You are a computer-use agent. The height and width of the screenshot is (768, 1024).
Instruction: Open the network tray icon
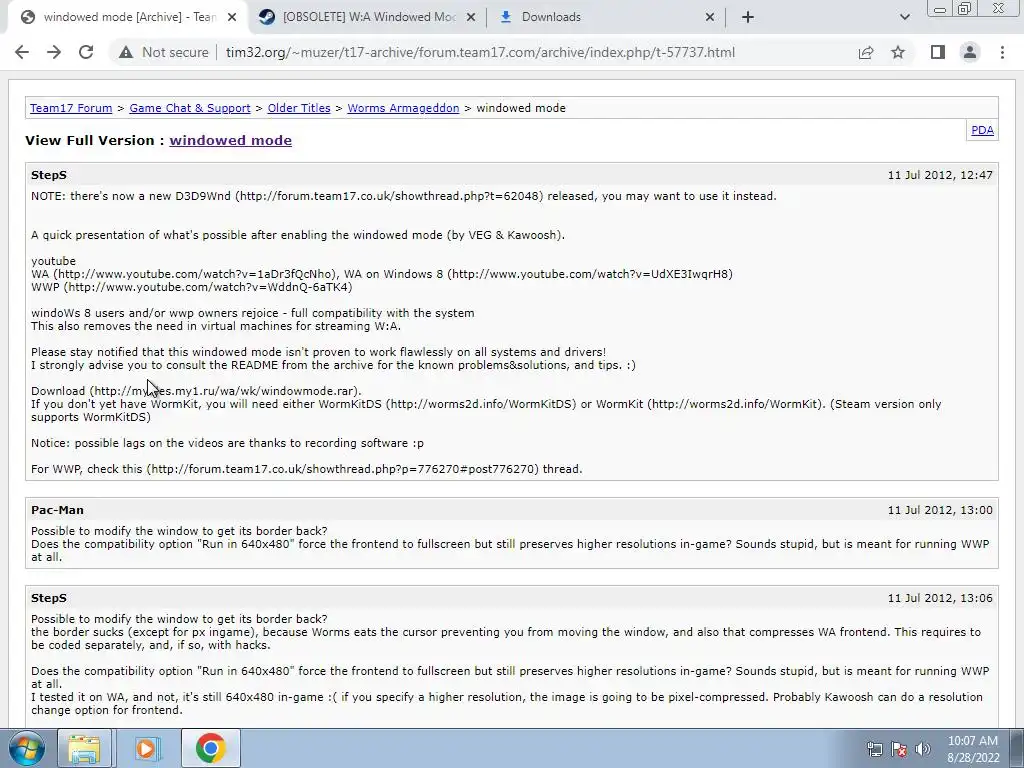point(874,749)
